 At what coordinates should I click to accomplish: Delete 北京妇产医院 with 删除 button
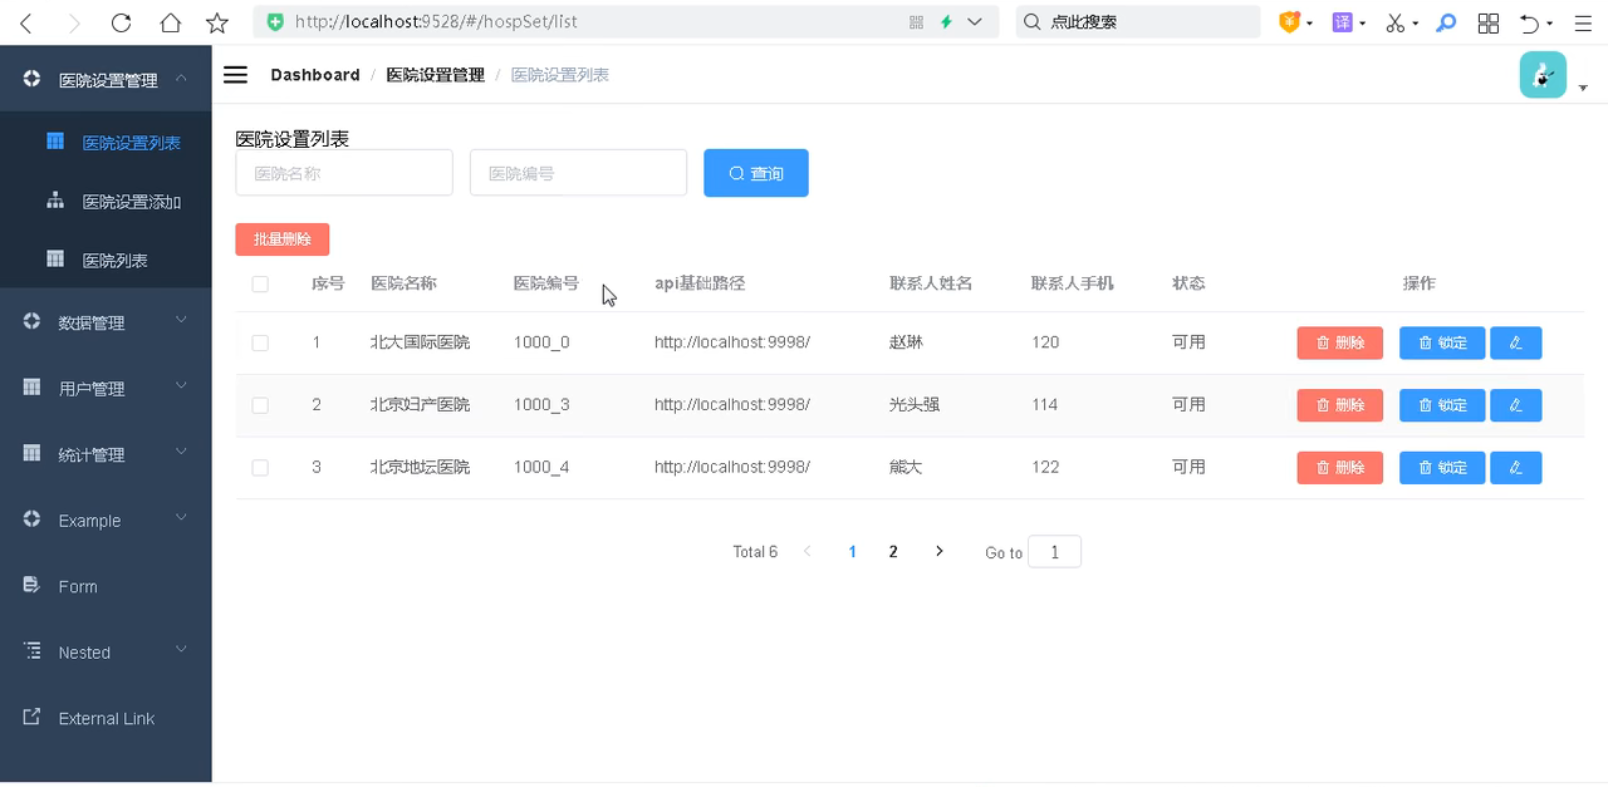(1340, 405)
